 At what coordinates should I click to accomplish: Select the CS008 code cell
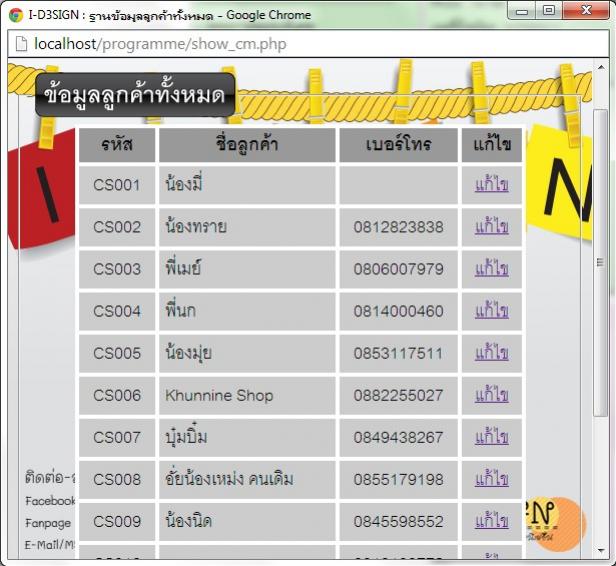[117, 479]
